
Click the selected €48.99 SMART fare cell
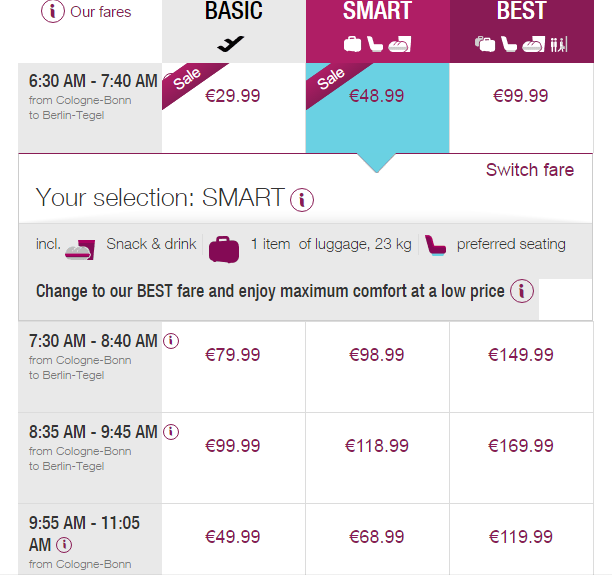377,96
